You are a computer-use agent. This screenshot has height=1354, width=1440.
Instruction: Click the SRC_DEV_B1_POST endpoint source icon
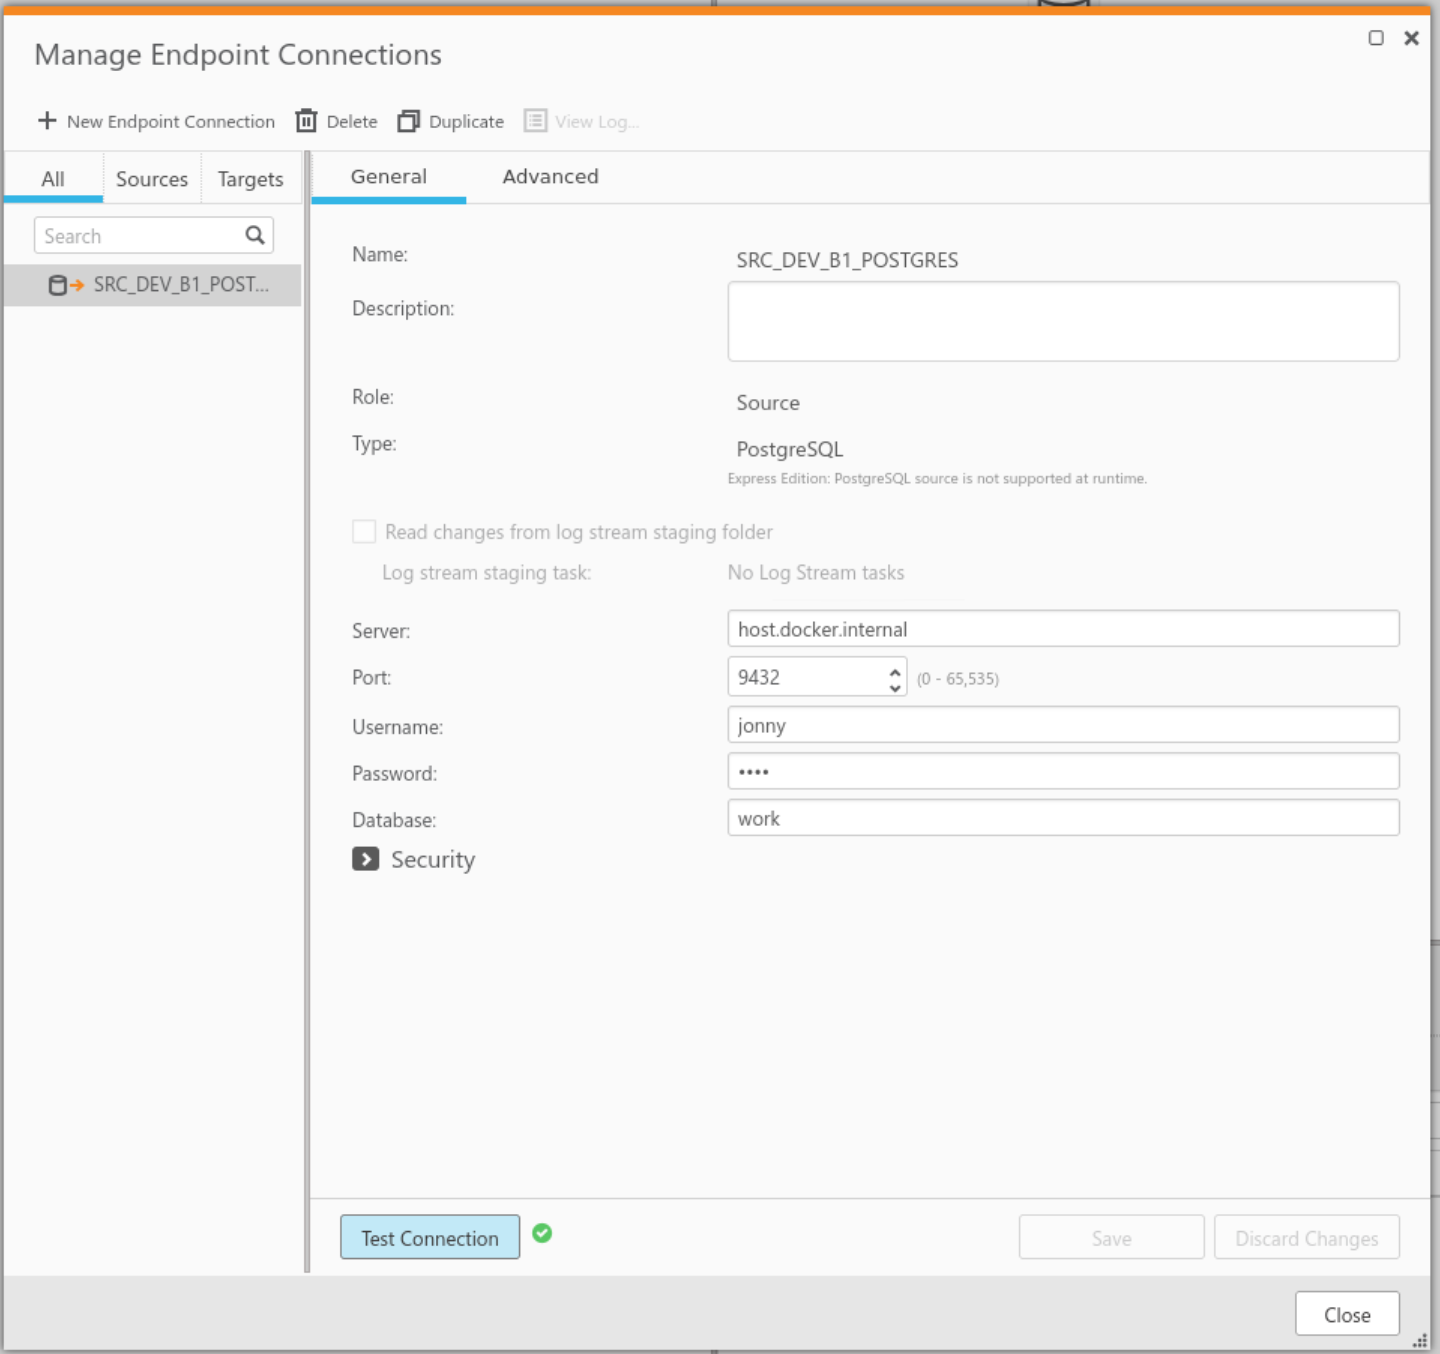[66, 285]
